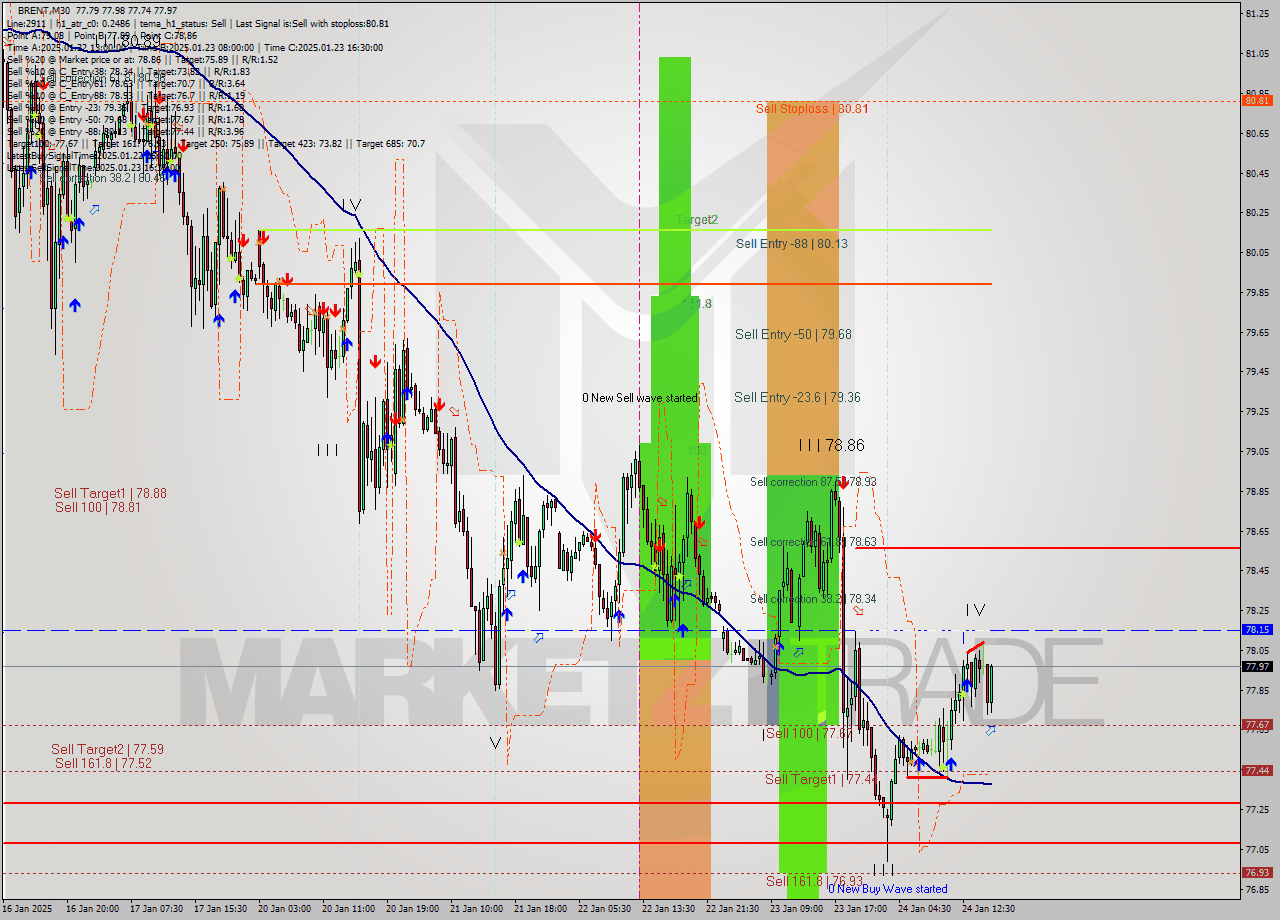The image size is (1280, 920).
Task: Click the '17 Jan 07:30' time axis label
Action: pos(155,909)
